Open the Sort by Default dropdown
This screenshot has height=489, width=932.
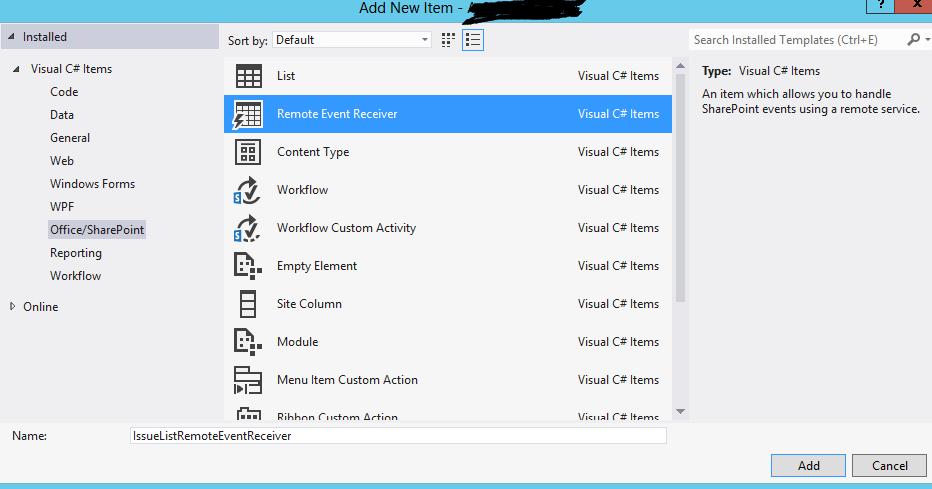point(351,40)
